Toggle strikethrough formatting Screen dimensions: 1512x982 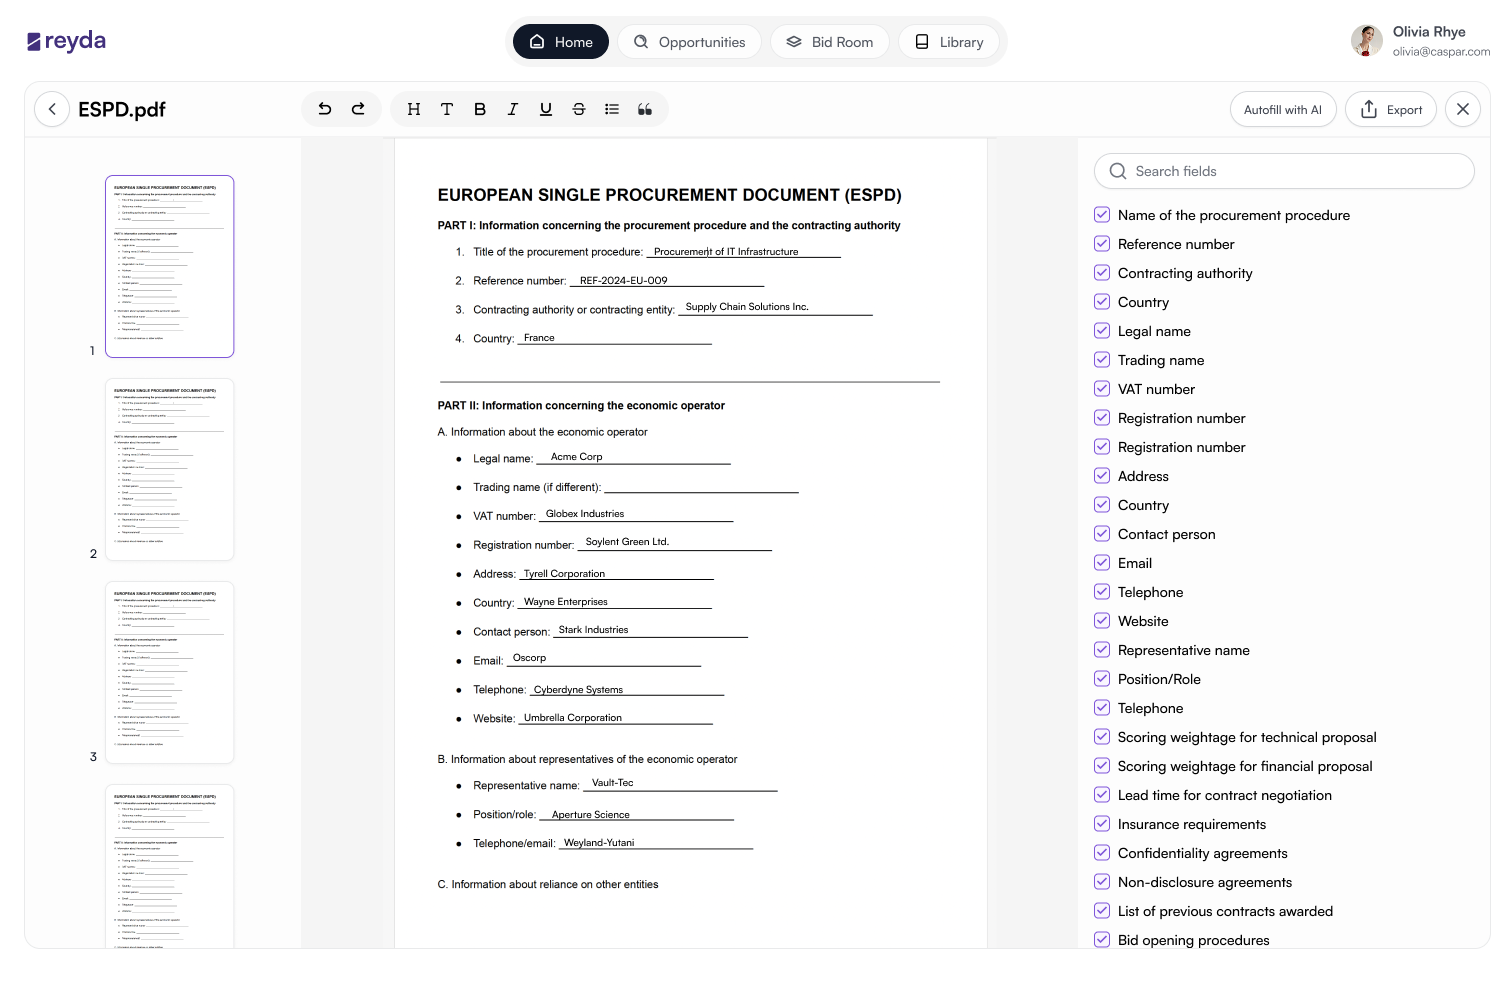[x=579, y=109]
